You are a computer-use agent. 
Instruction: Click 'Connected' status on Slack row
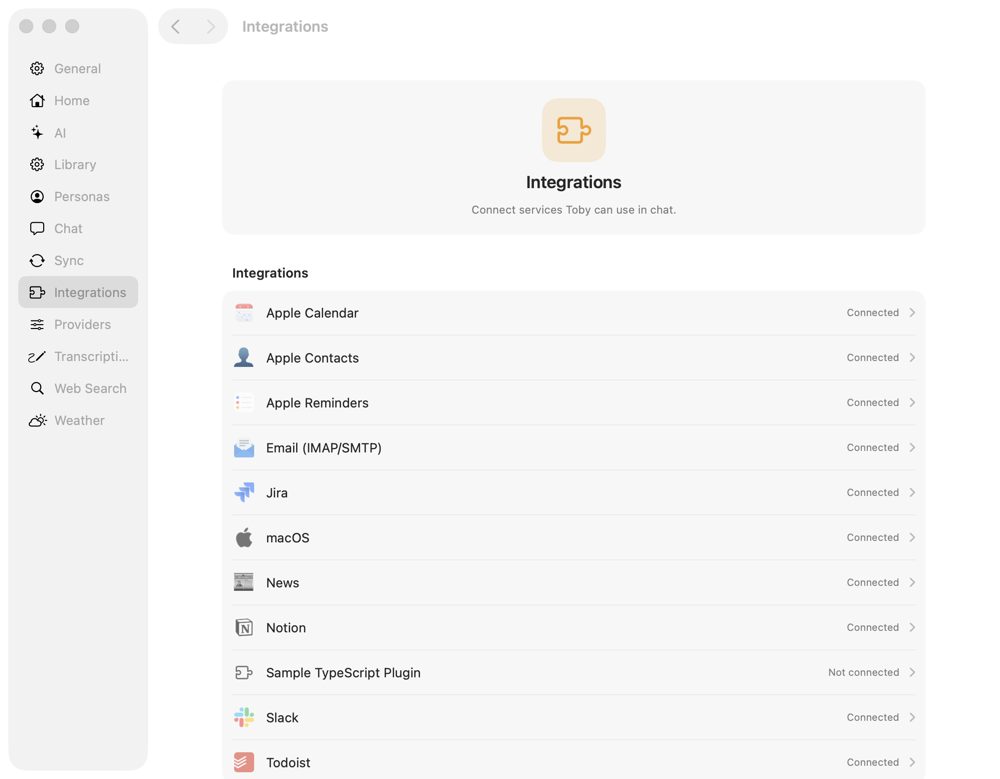point(872,717)
